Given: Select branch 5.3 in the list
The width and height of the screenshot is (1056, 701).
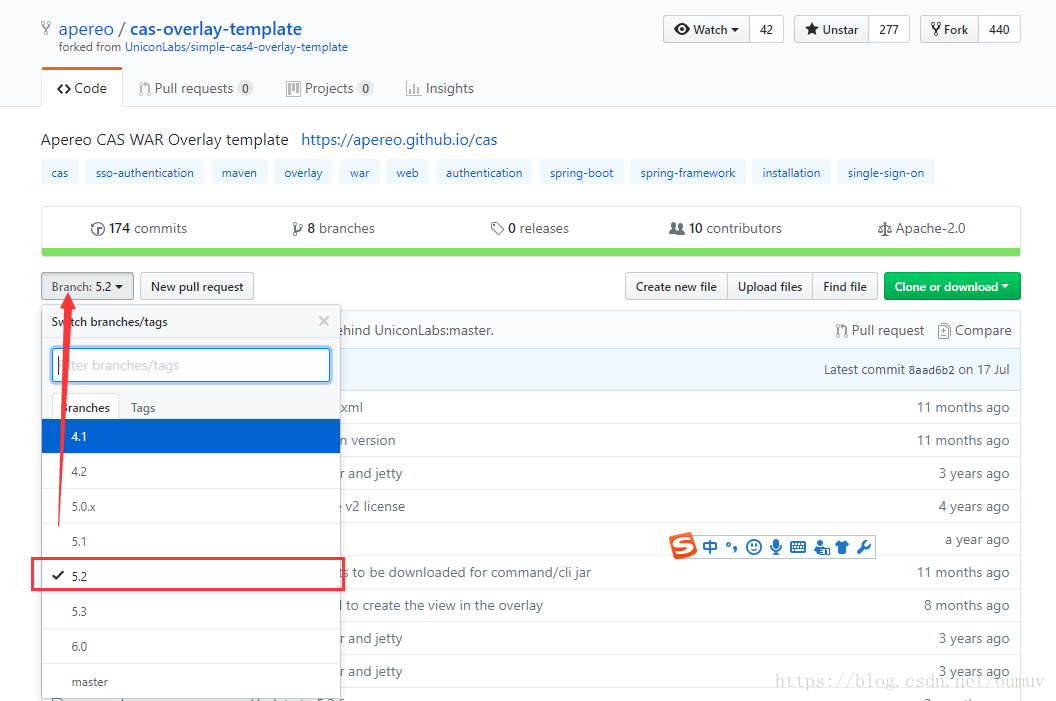Looking at the screenshot, I should tap(191, 611).
